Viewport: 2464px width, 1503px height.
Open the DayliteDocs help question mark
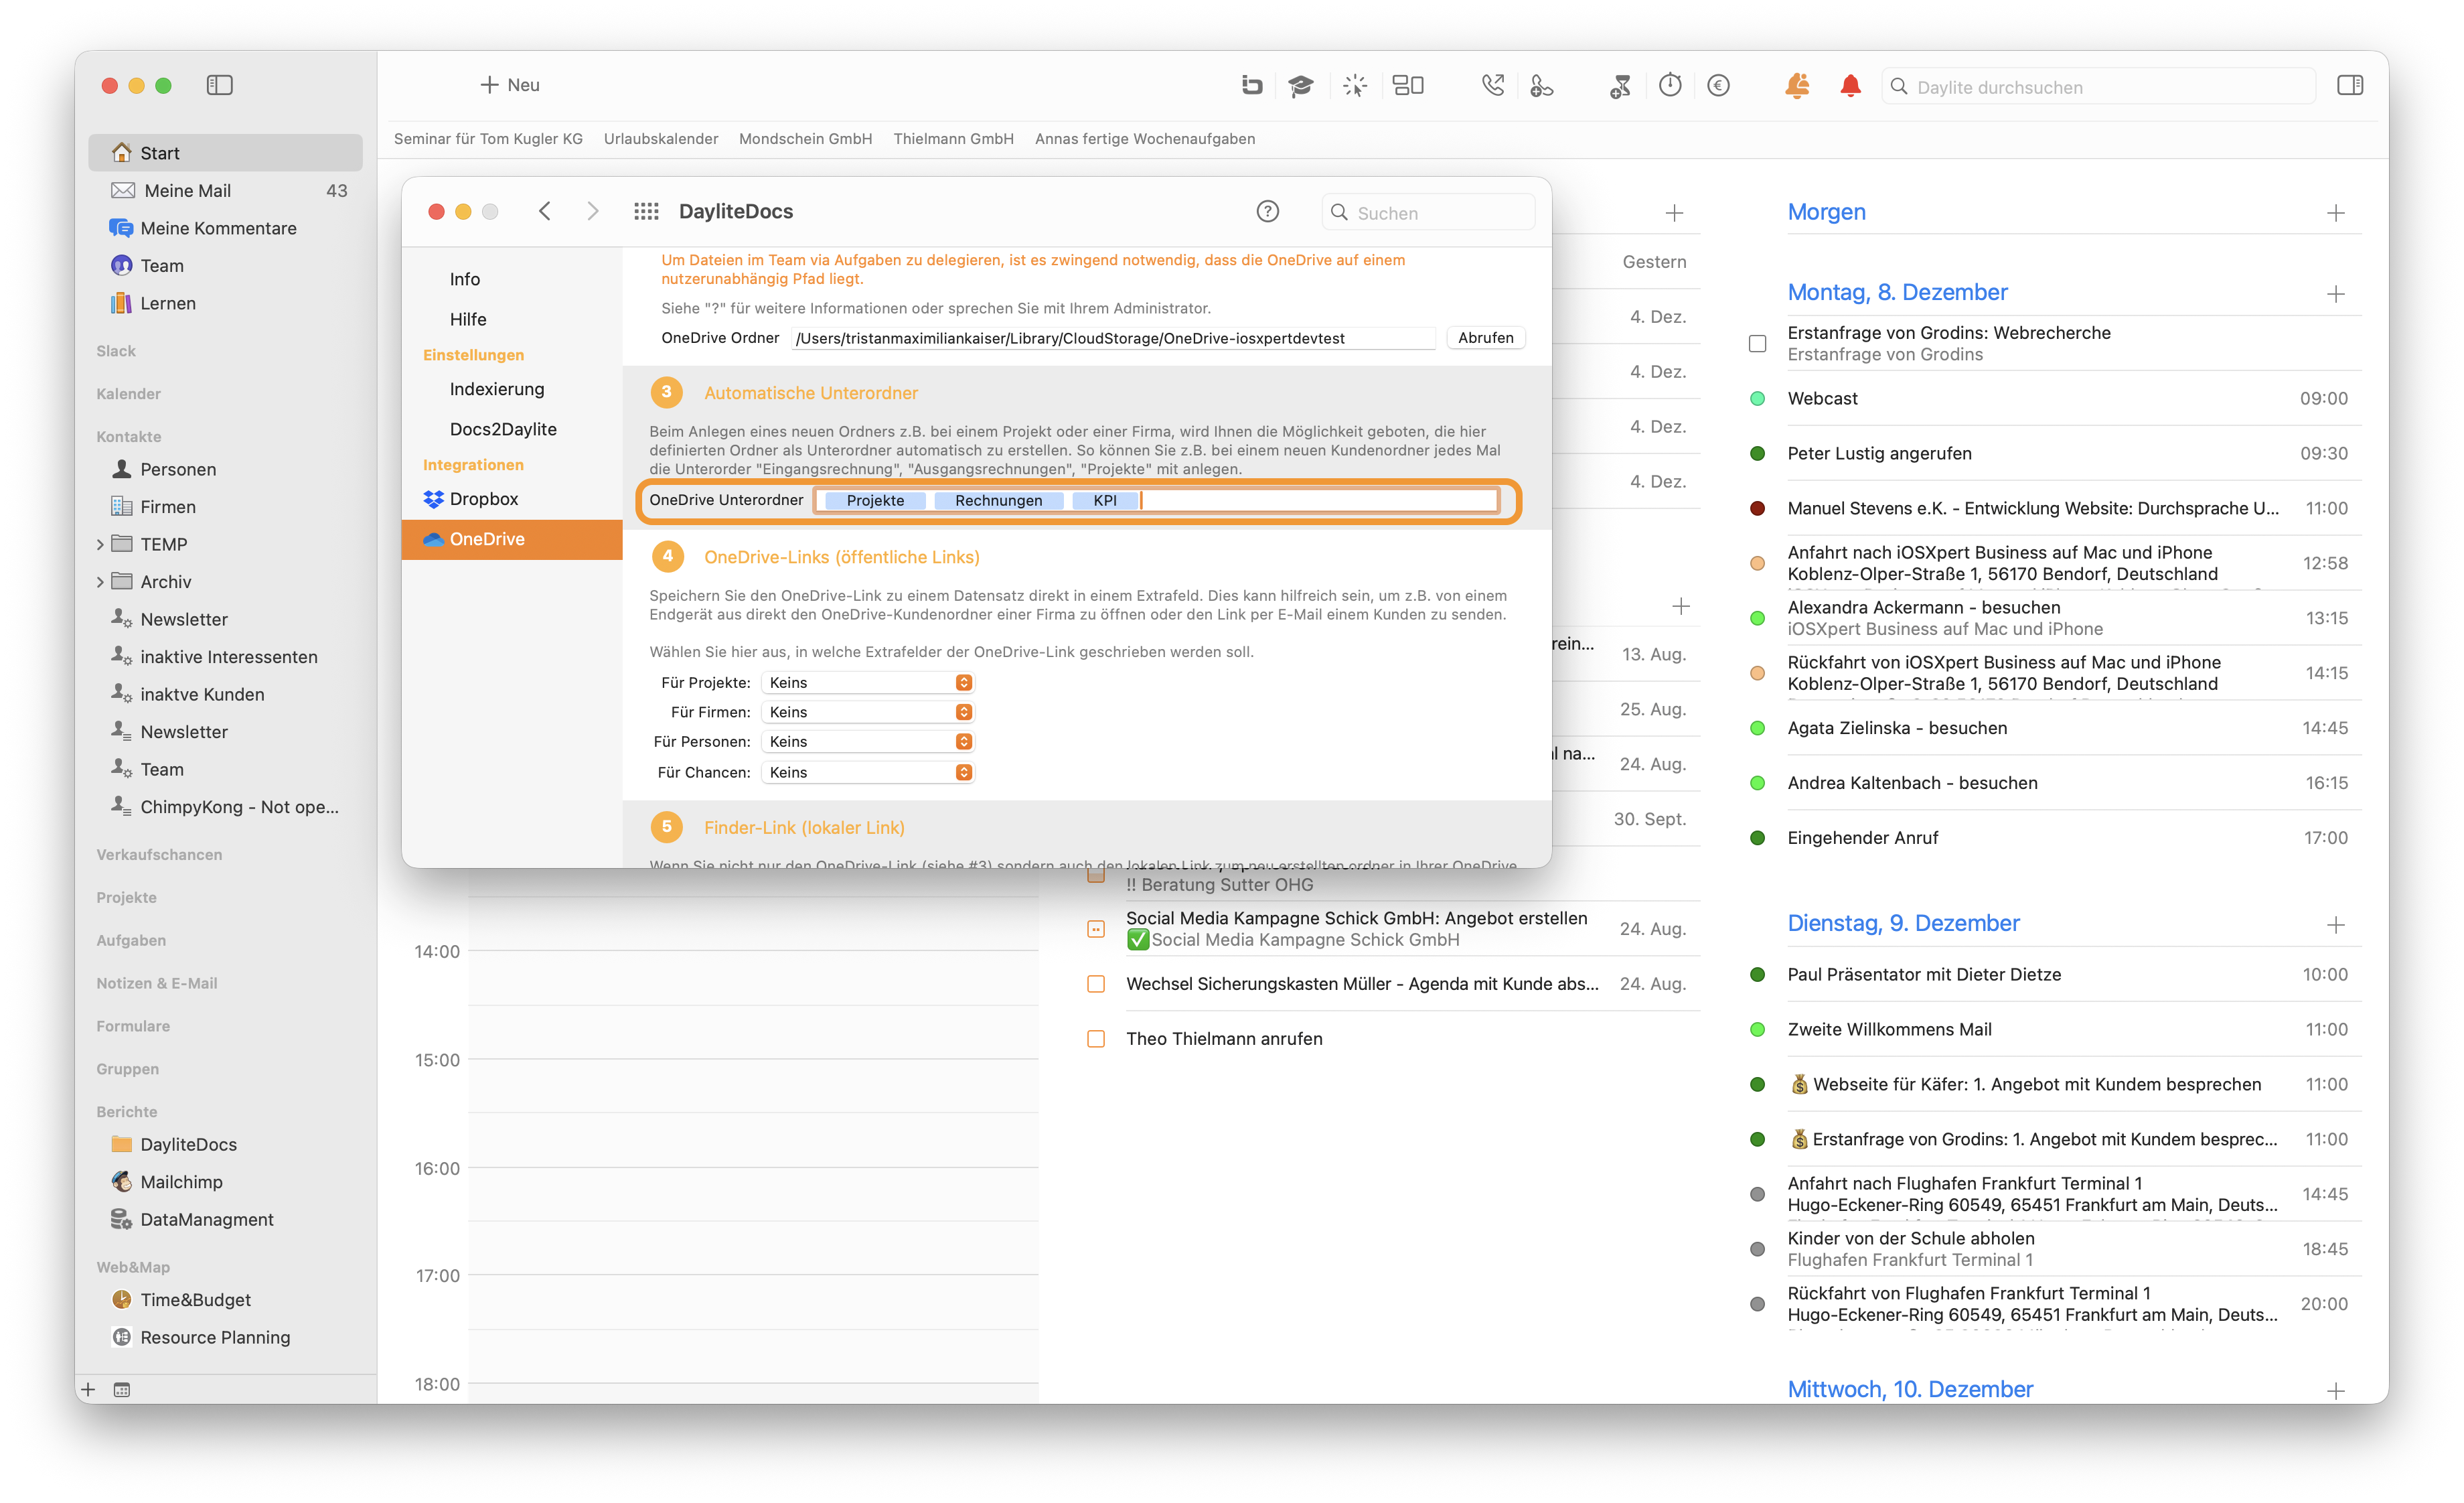tap(1267, 211)
